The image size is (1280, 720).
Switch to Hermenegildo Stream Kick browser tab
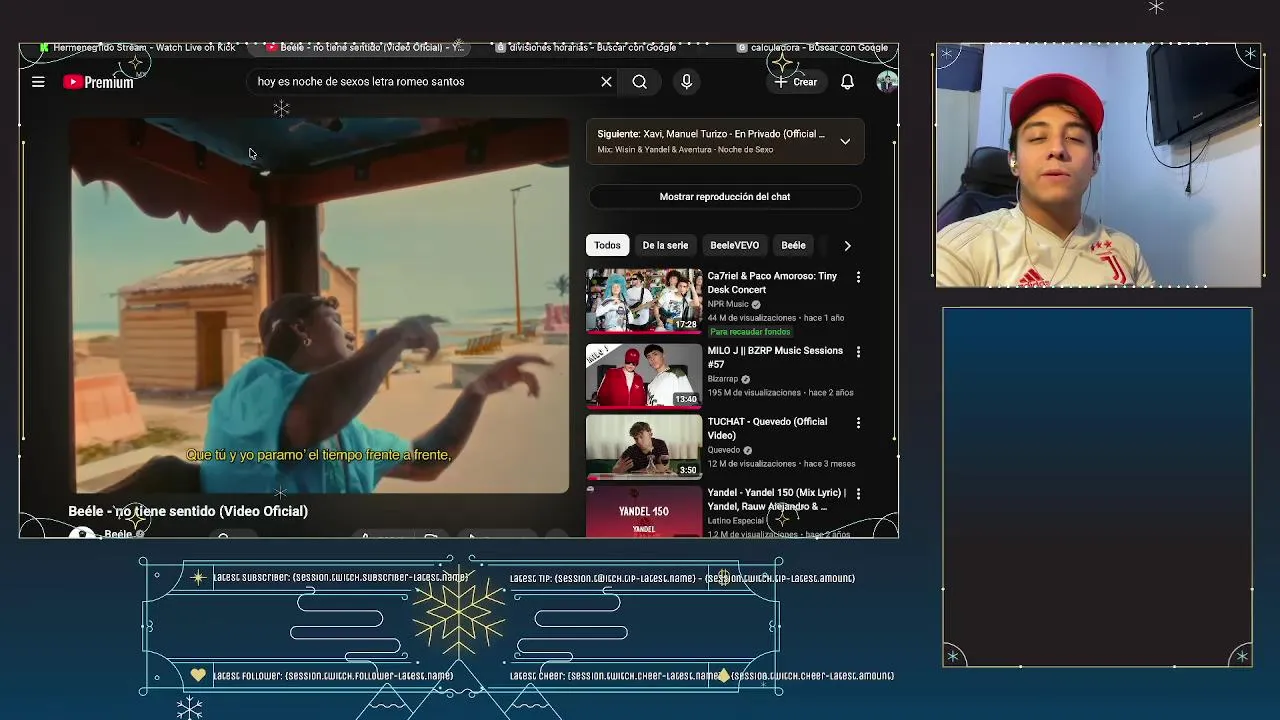pos(138,47)
